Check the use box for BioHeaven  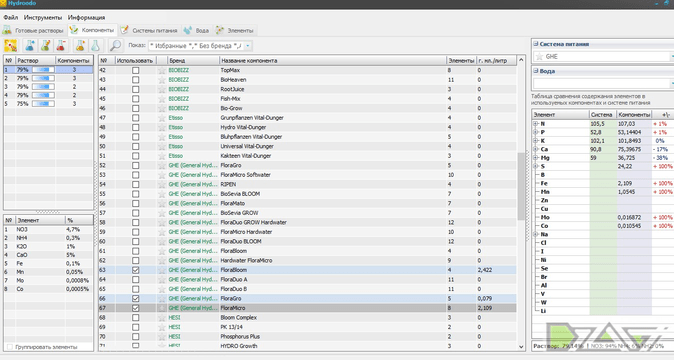click(135, 79)
